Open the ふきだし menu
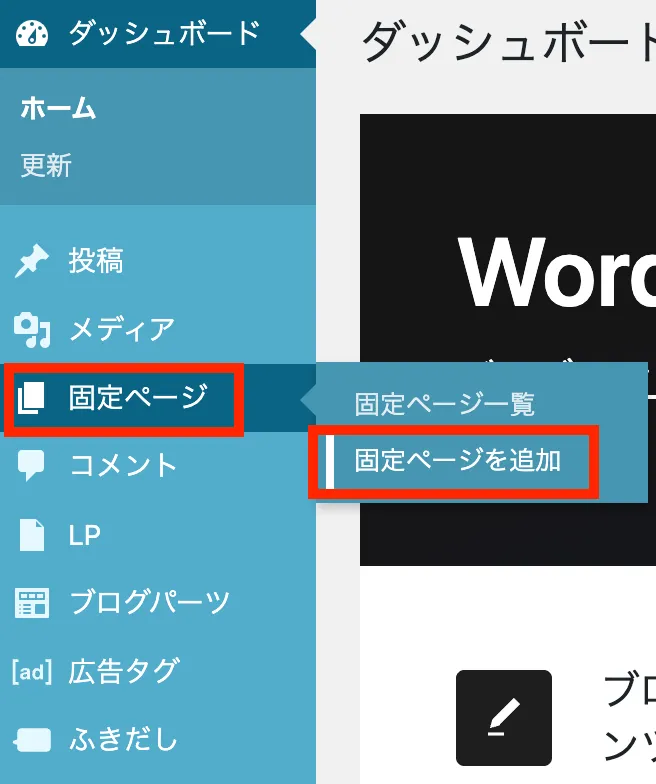This screenshot has height=784, width=656. (158, 740)
